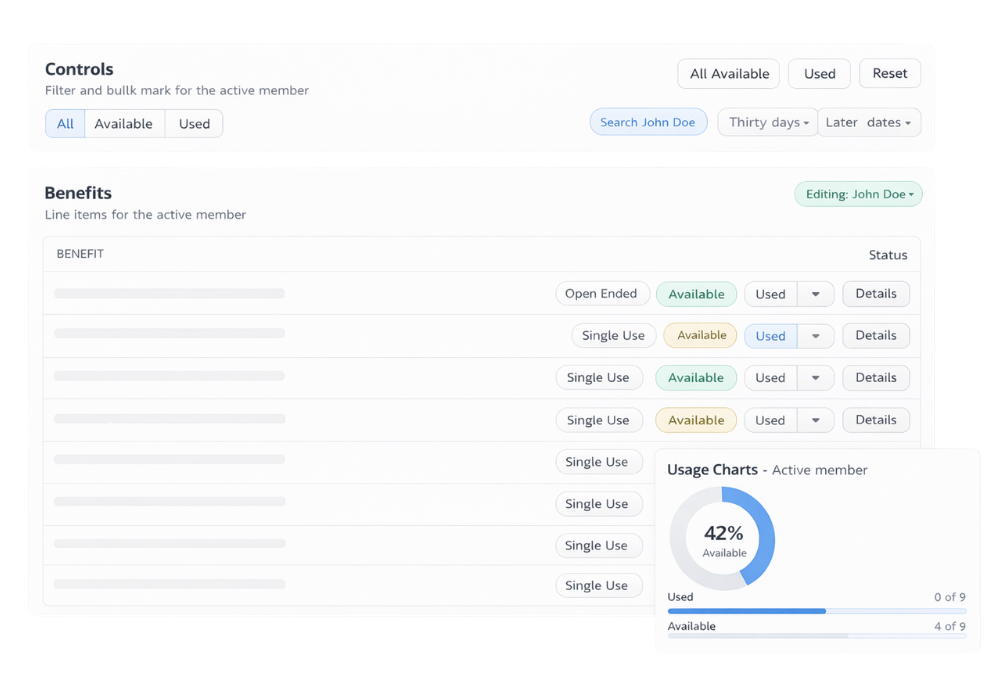The image size is (1000, 700).
Task: Select the All filter tab
Action: pyautogui.click(x=65, y=123)
